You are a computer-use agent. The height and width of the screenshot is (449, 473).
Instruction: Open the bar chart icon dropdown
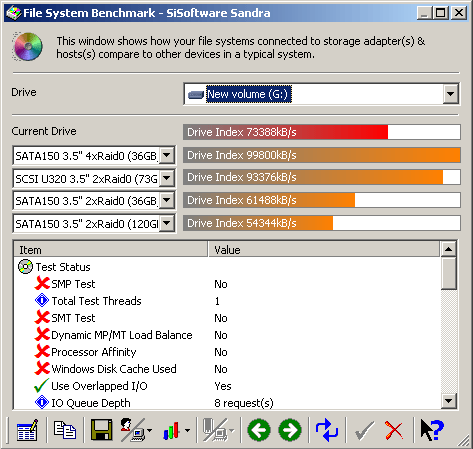click(187, 430)
